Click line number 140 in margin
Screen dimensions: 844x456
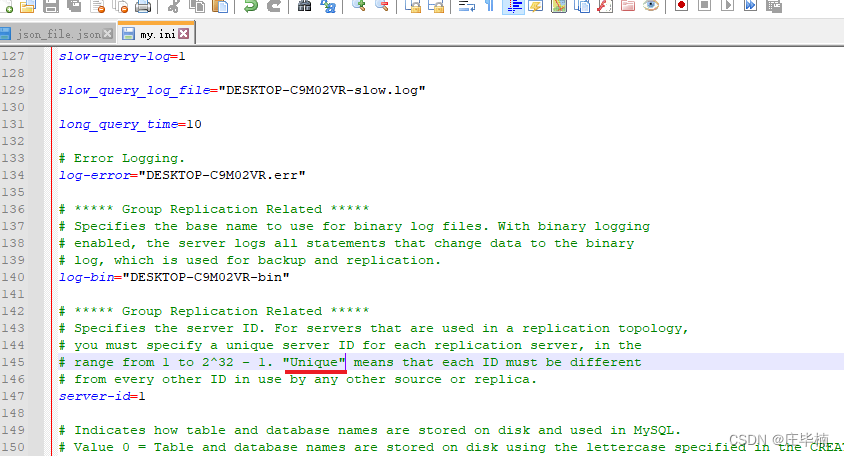click(13, 277)
